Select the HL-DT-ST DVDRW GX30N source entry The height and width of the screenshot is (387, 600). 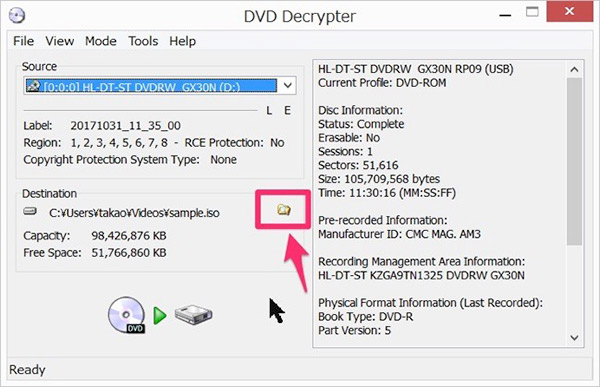click(x=152, y=86)
